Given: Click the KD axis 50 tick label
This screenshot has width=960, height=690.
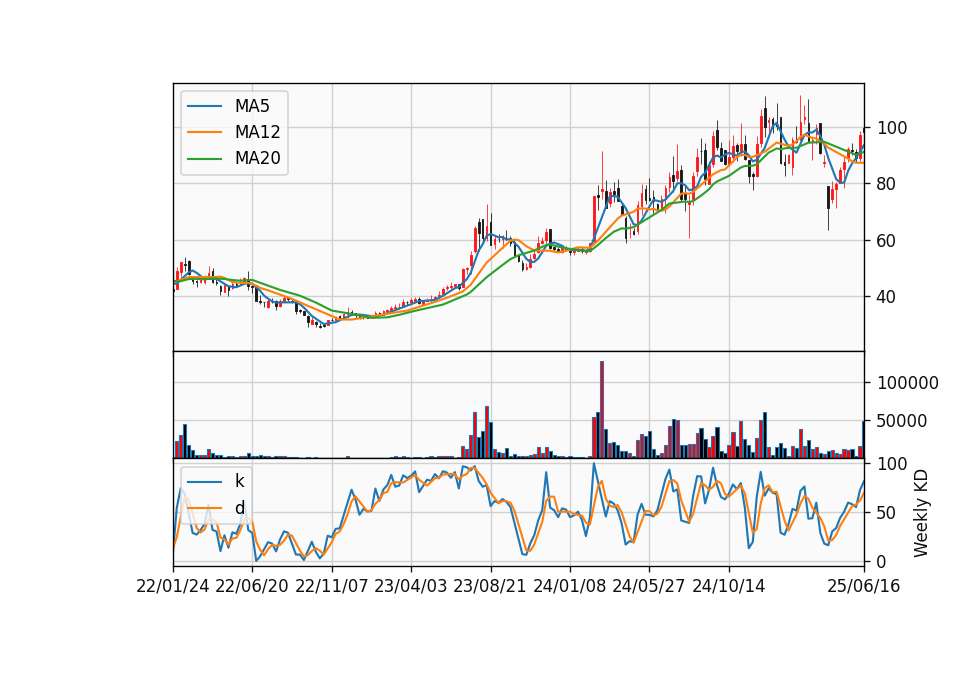Looking at the screenshot, I should tap(886, 512).
